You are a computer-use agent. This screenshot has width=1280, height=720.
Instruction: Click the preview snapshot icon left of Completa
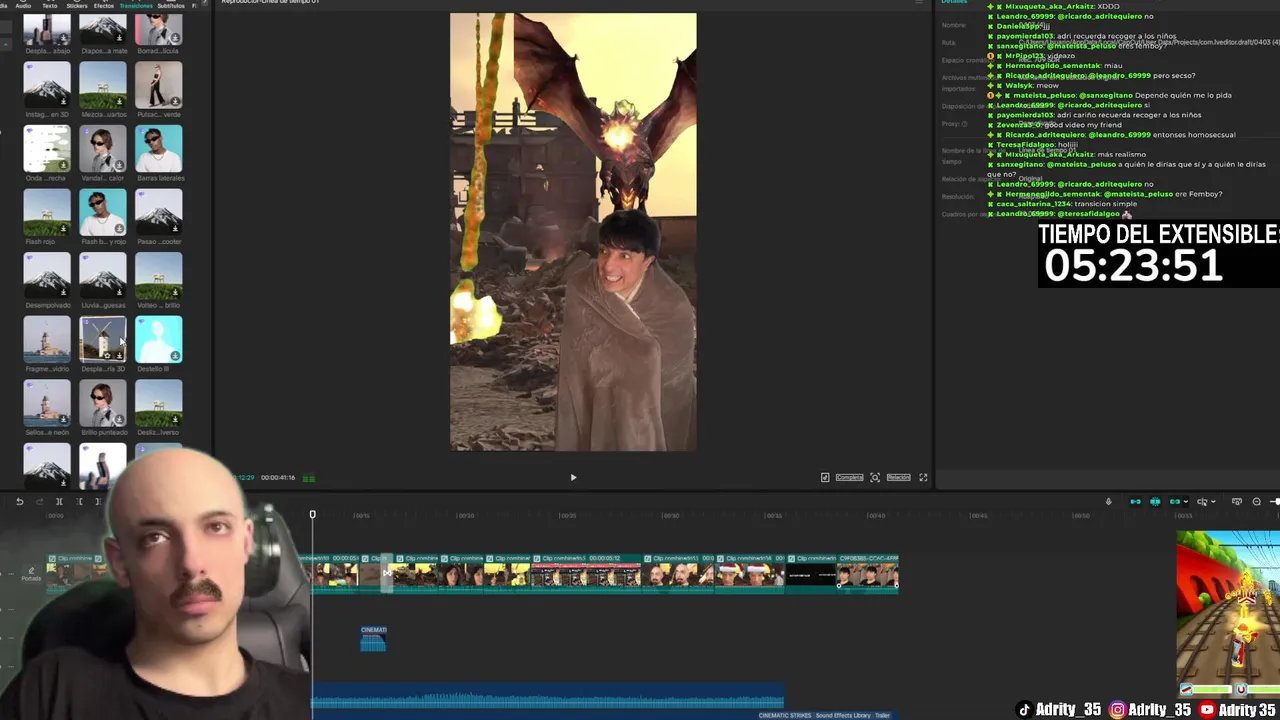click(x=825, y=478)
